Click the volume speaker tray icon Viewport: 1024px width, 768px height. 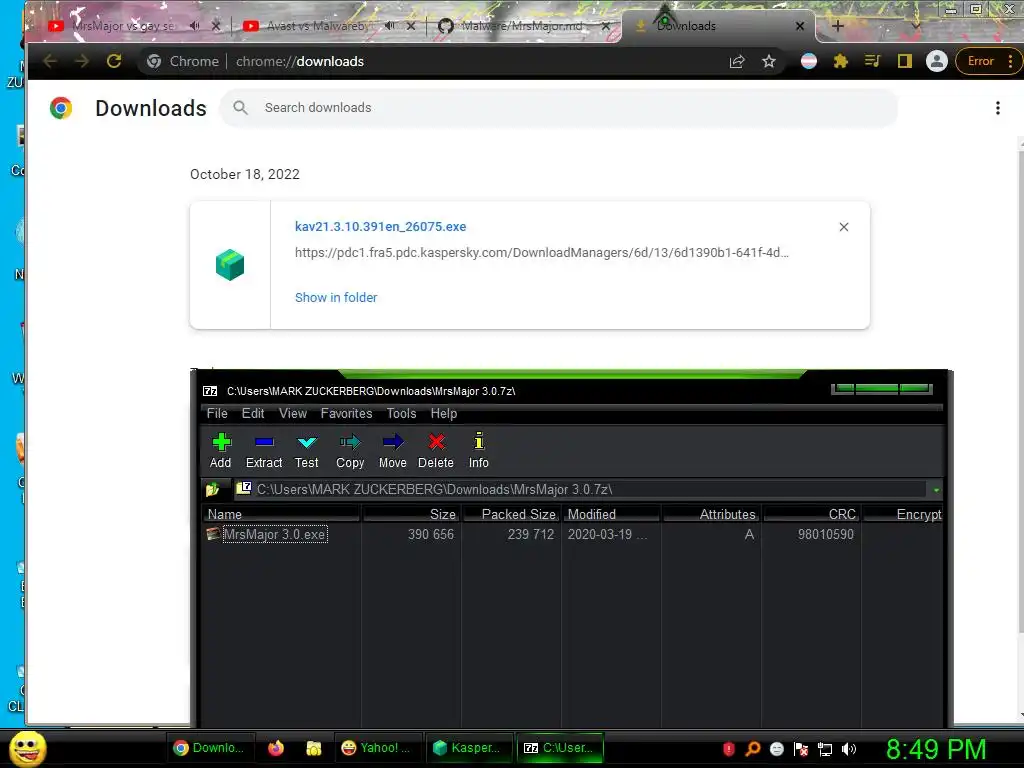coord(849,749)
